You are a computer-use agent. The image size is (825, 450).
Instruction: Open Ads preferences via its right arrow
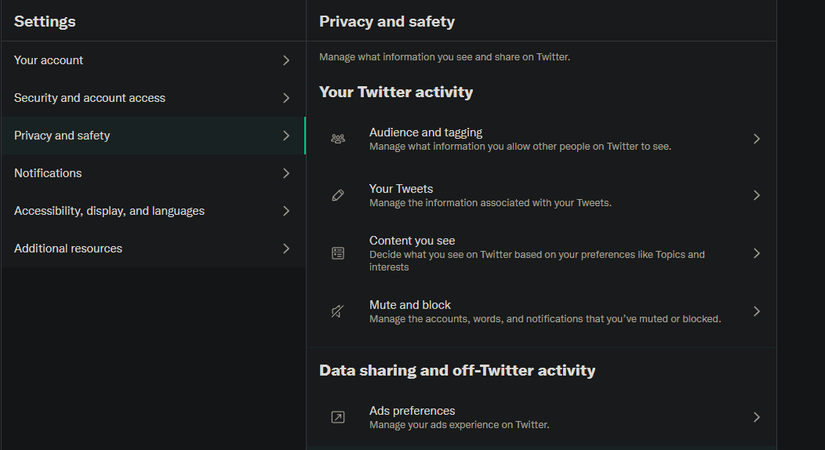click(757, 417)
